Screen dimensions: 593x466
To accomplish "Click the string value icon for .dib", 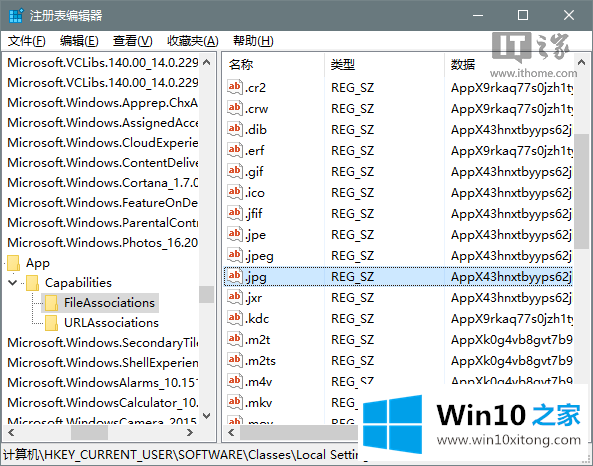I will coord(234,129).
